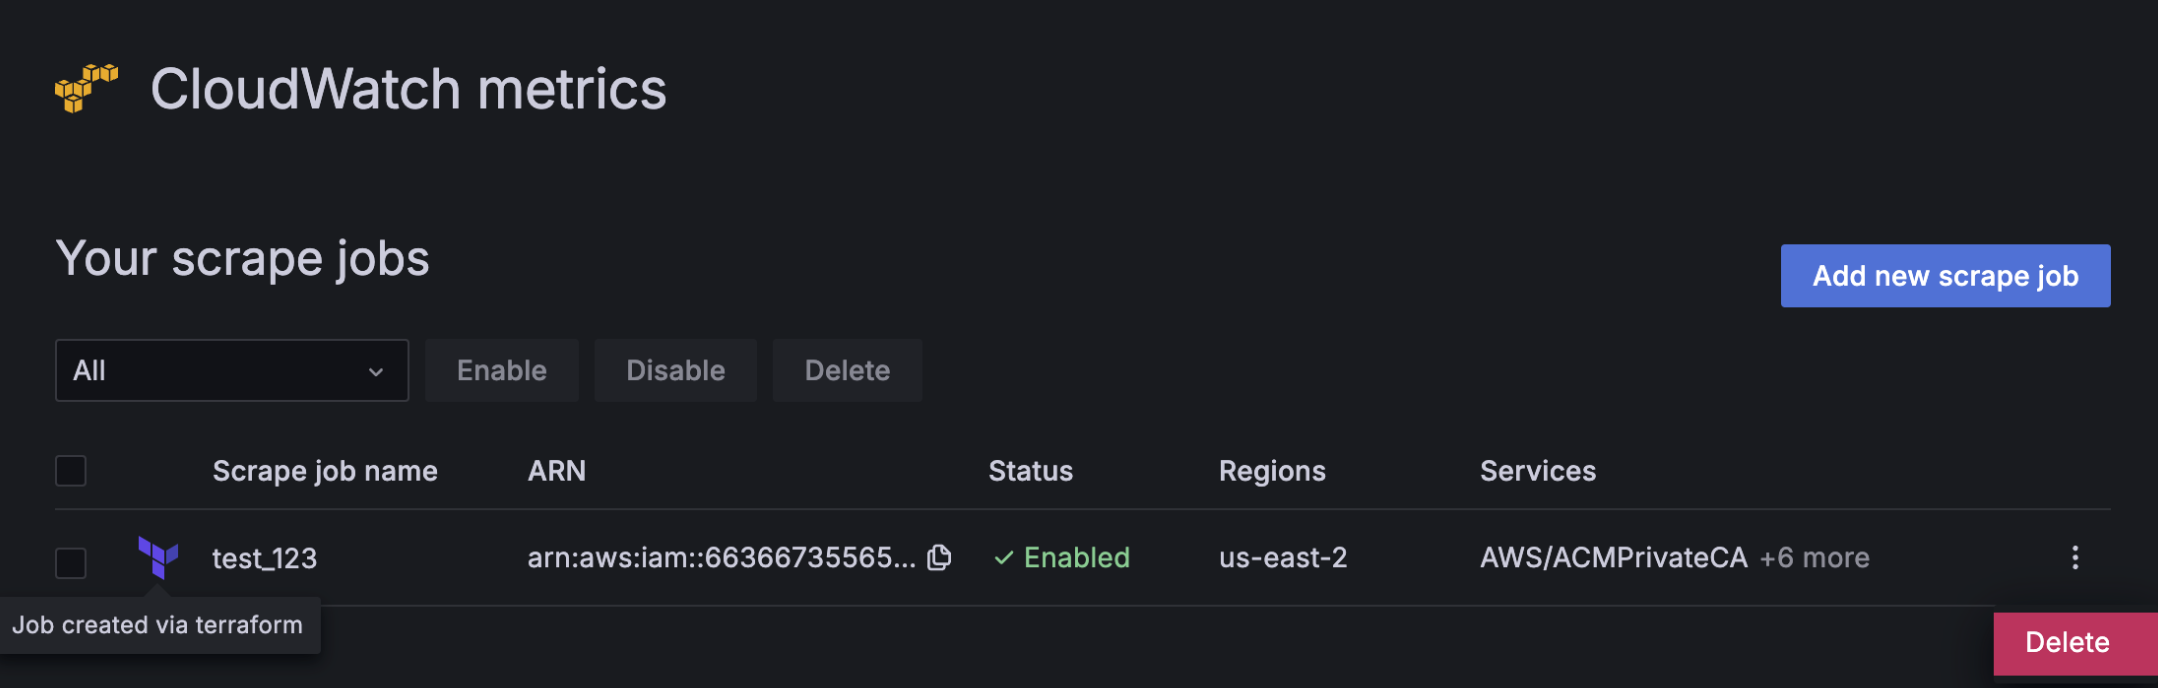The height and width of the screenshot is (688, 2158).
Task: Check the checkbox for the test_123 row
Action: [70, 563]
